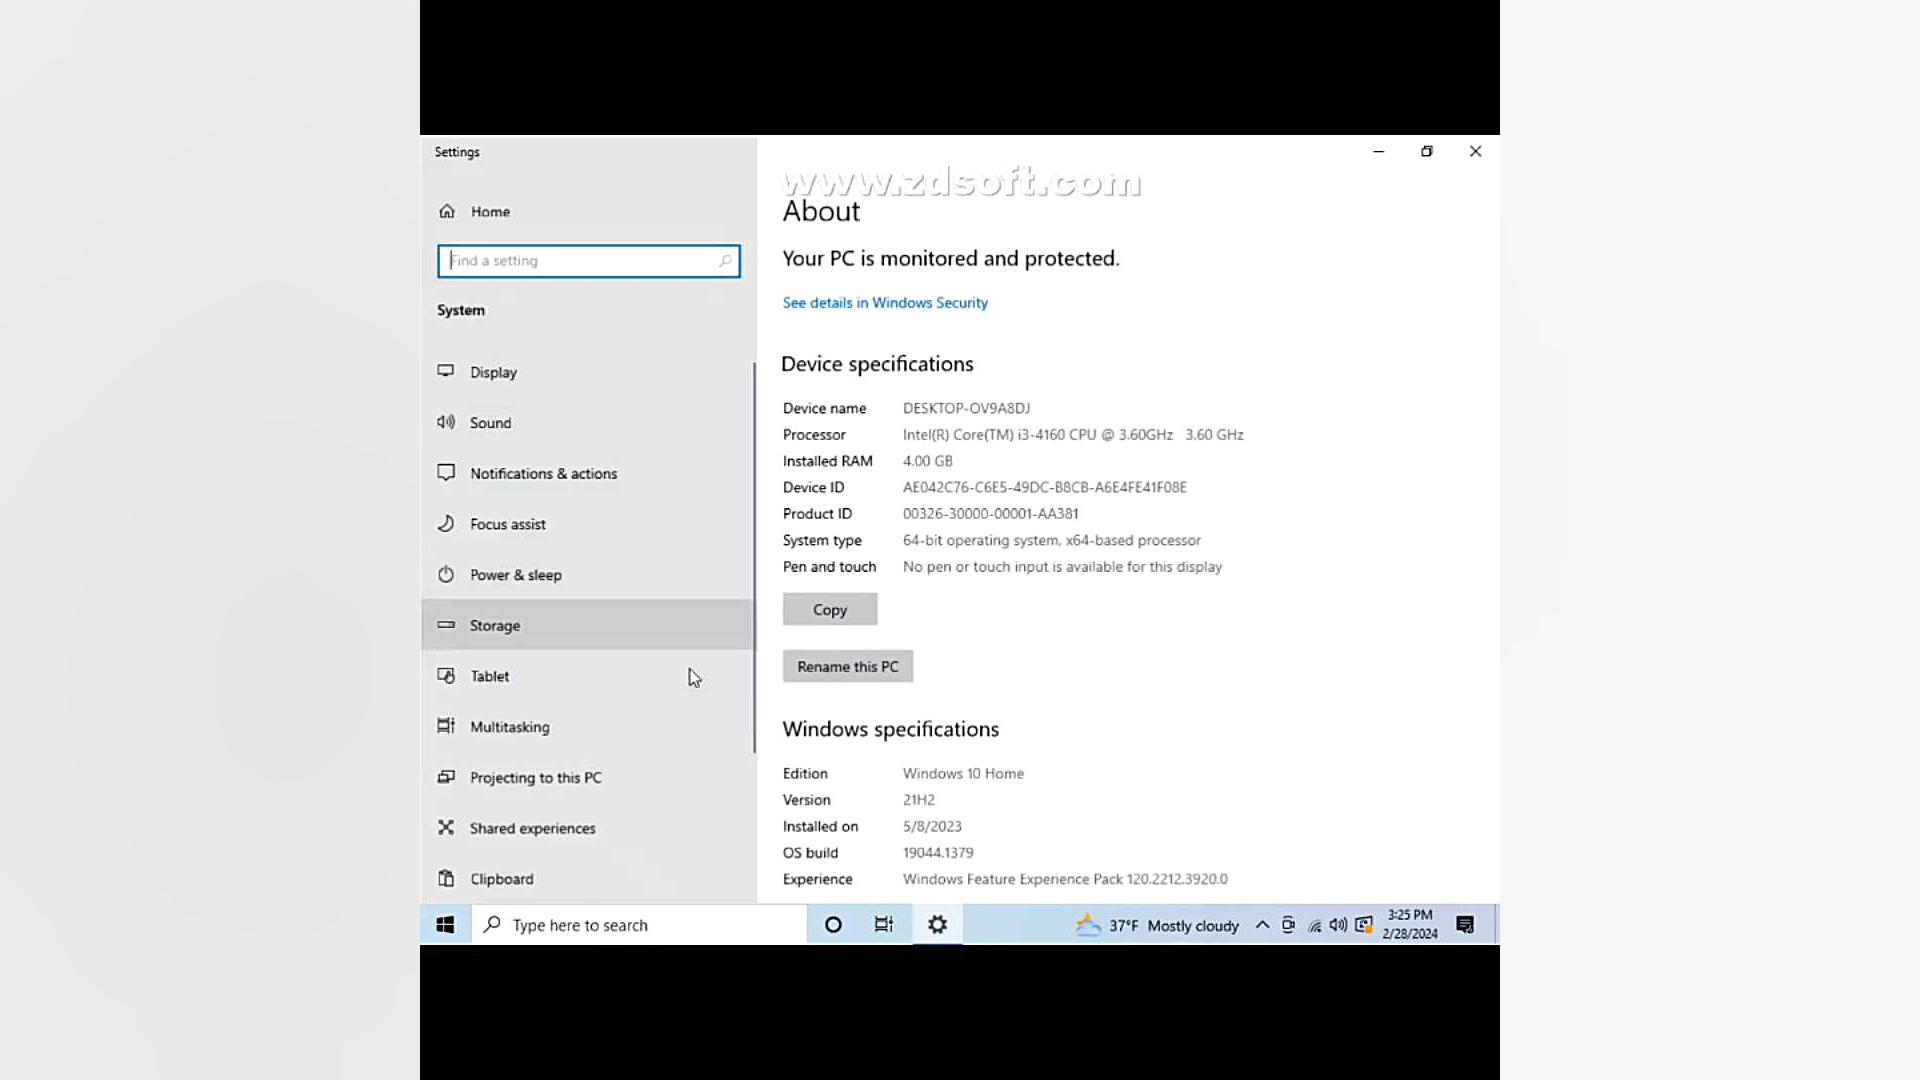1920x1080 pixels.
Task: Click Installed on date 5/8/2023
Action: (x=932, y=827)
